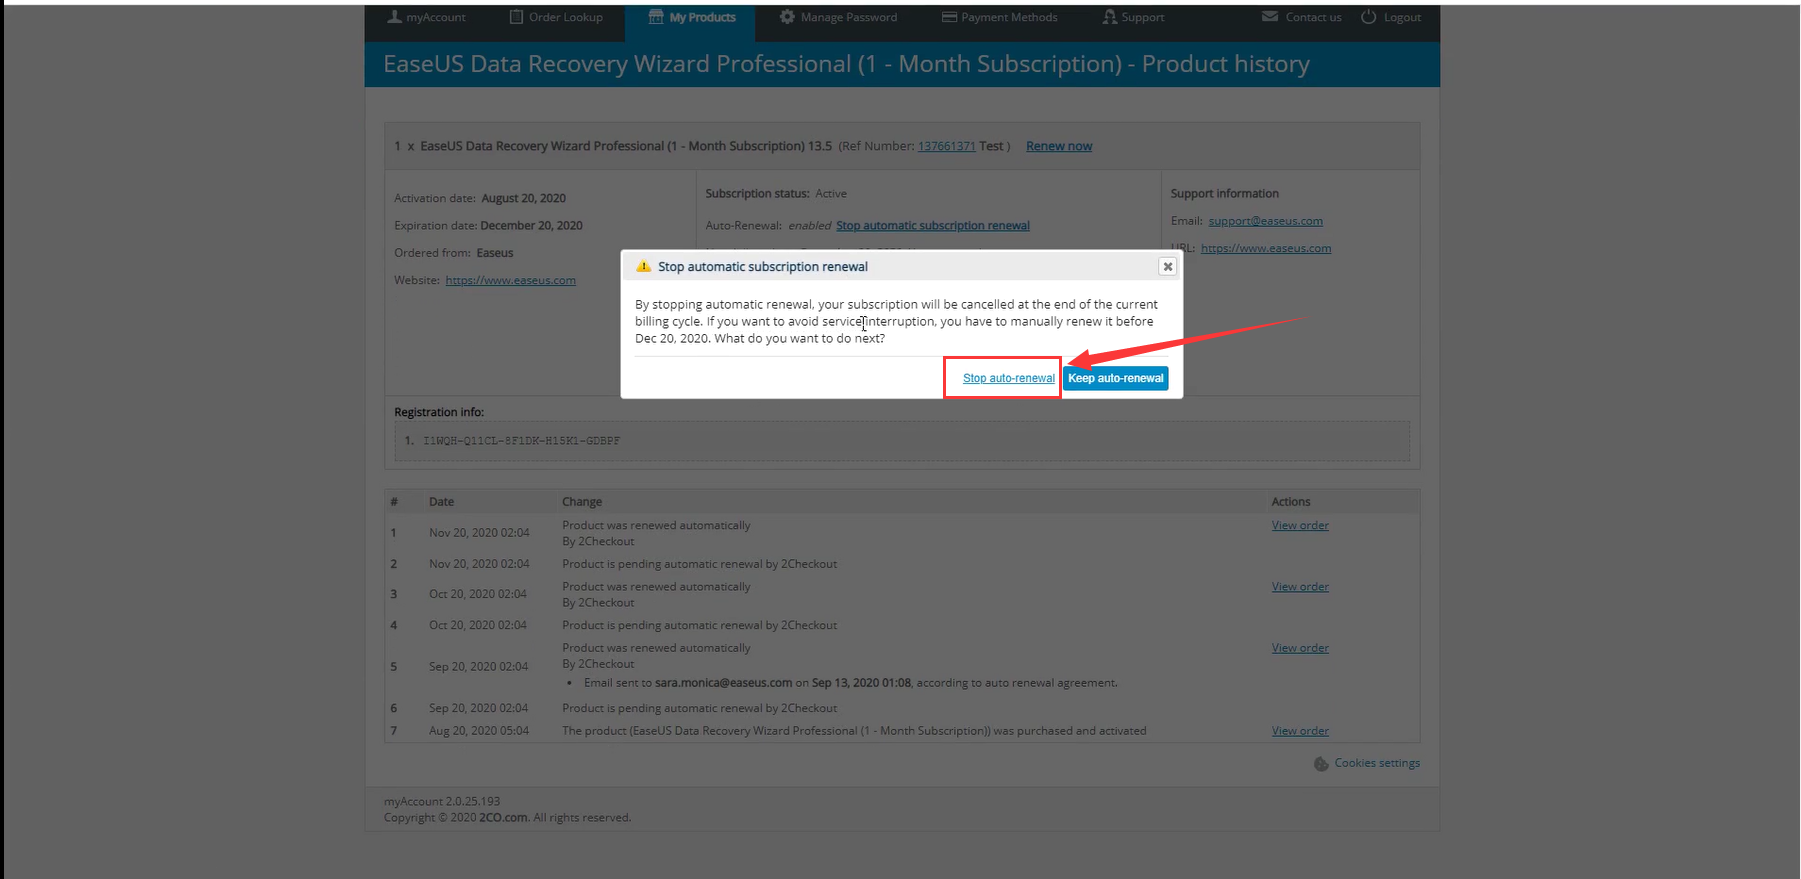Click the Manage Password gear icon
1801x879 pixels.
(787, 17)
